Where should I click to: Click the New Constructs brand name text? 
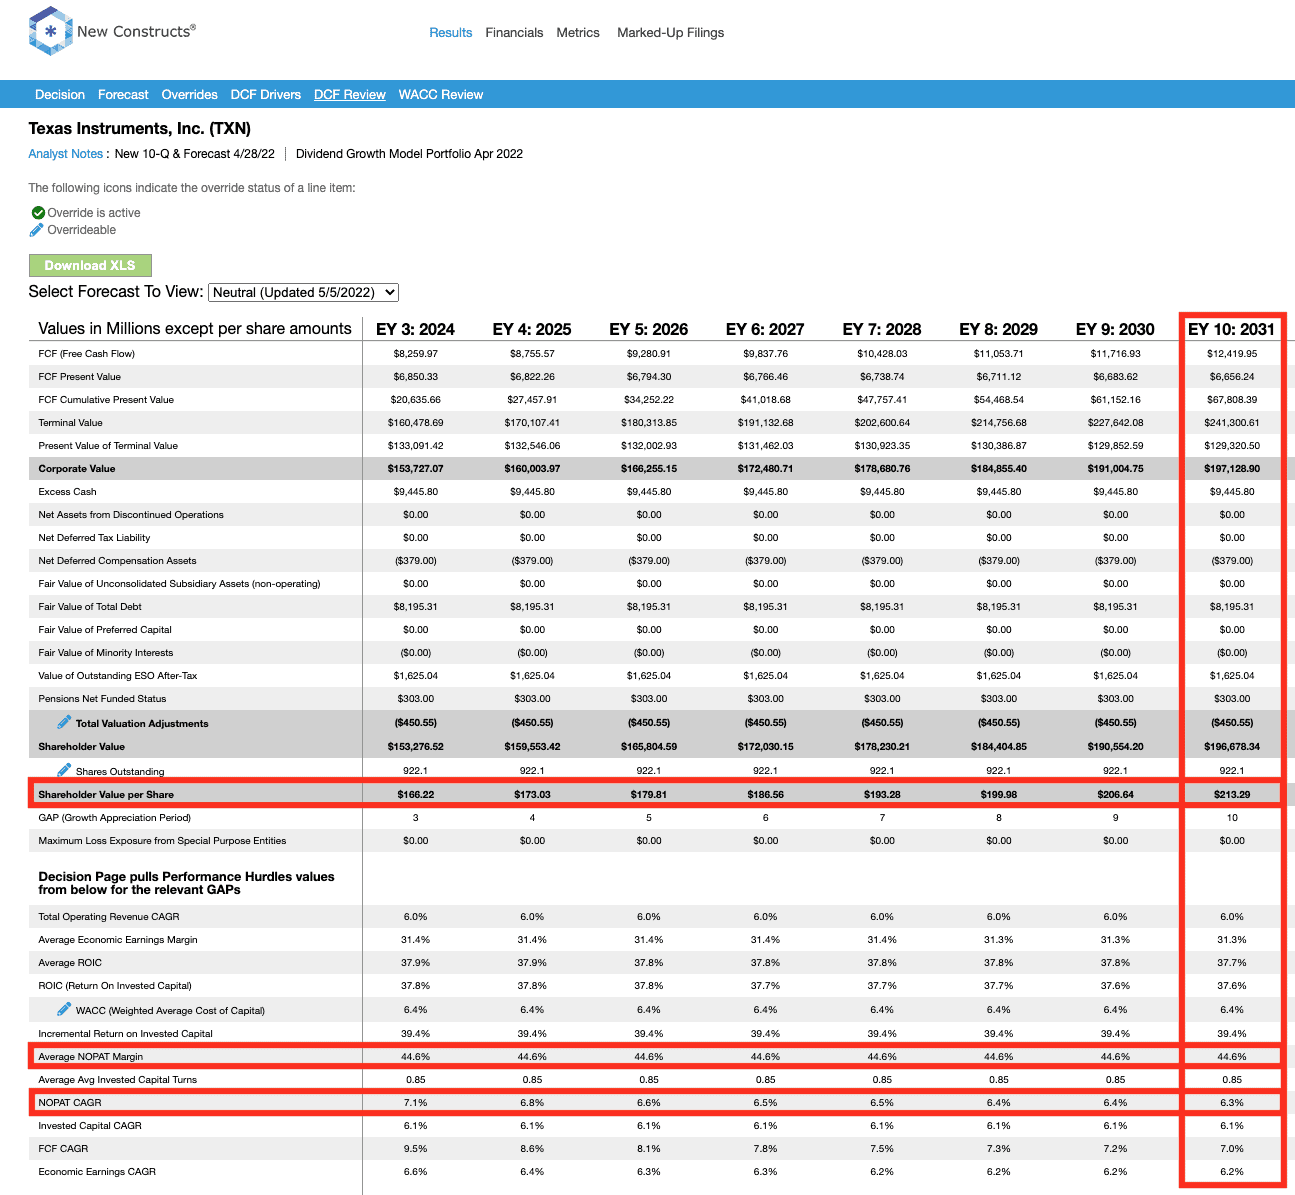[x=136, y=31]
